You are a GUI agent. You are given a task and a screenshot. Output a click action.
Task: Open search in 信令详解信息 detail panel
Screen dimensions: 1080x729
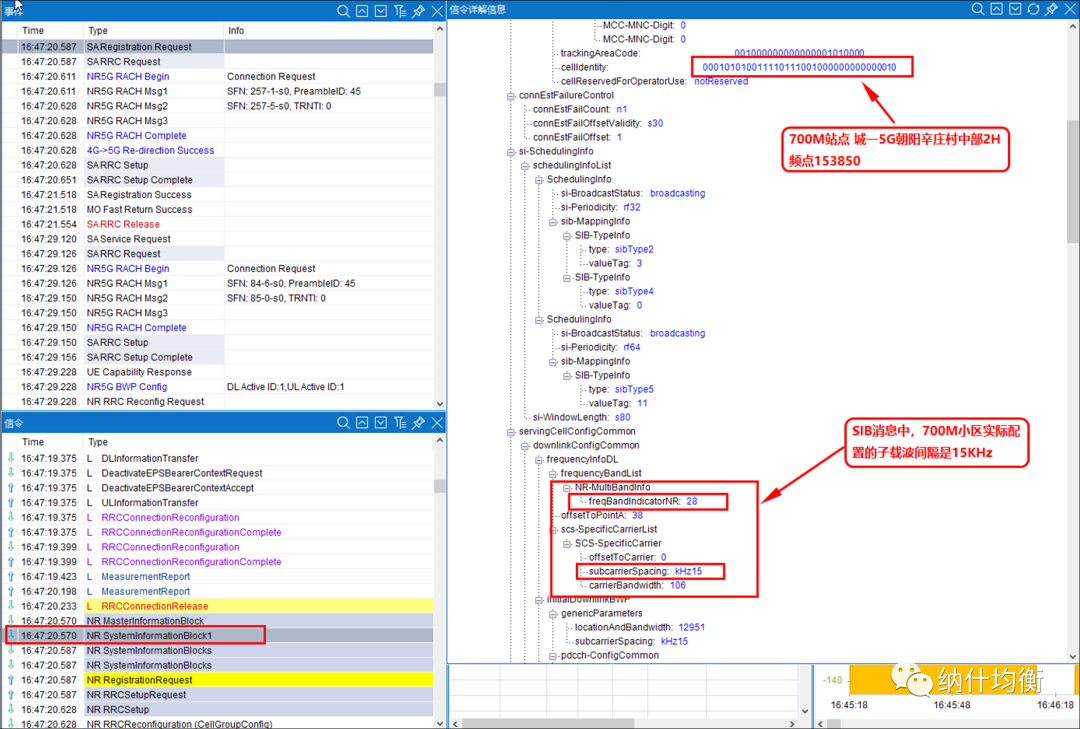tap(977, 9)
